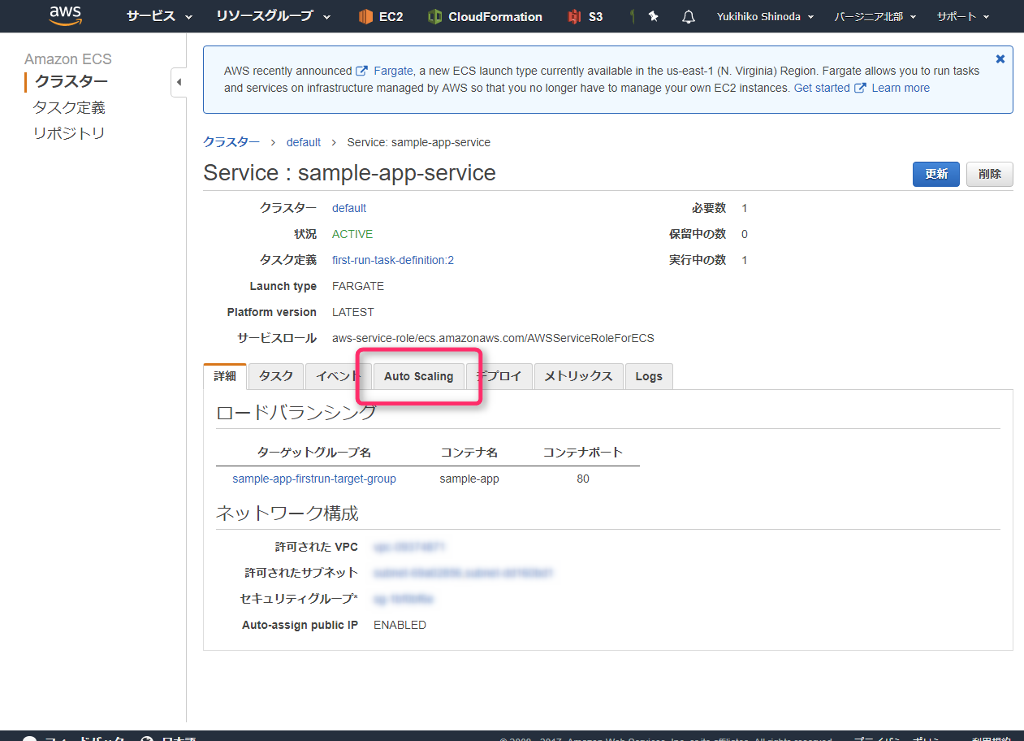Click the ネットワーク構成 section heading
Image resolution: width=1024 pixels, height=741 pixels.
[287, 514]
